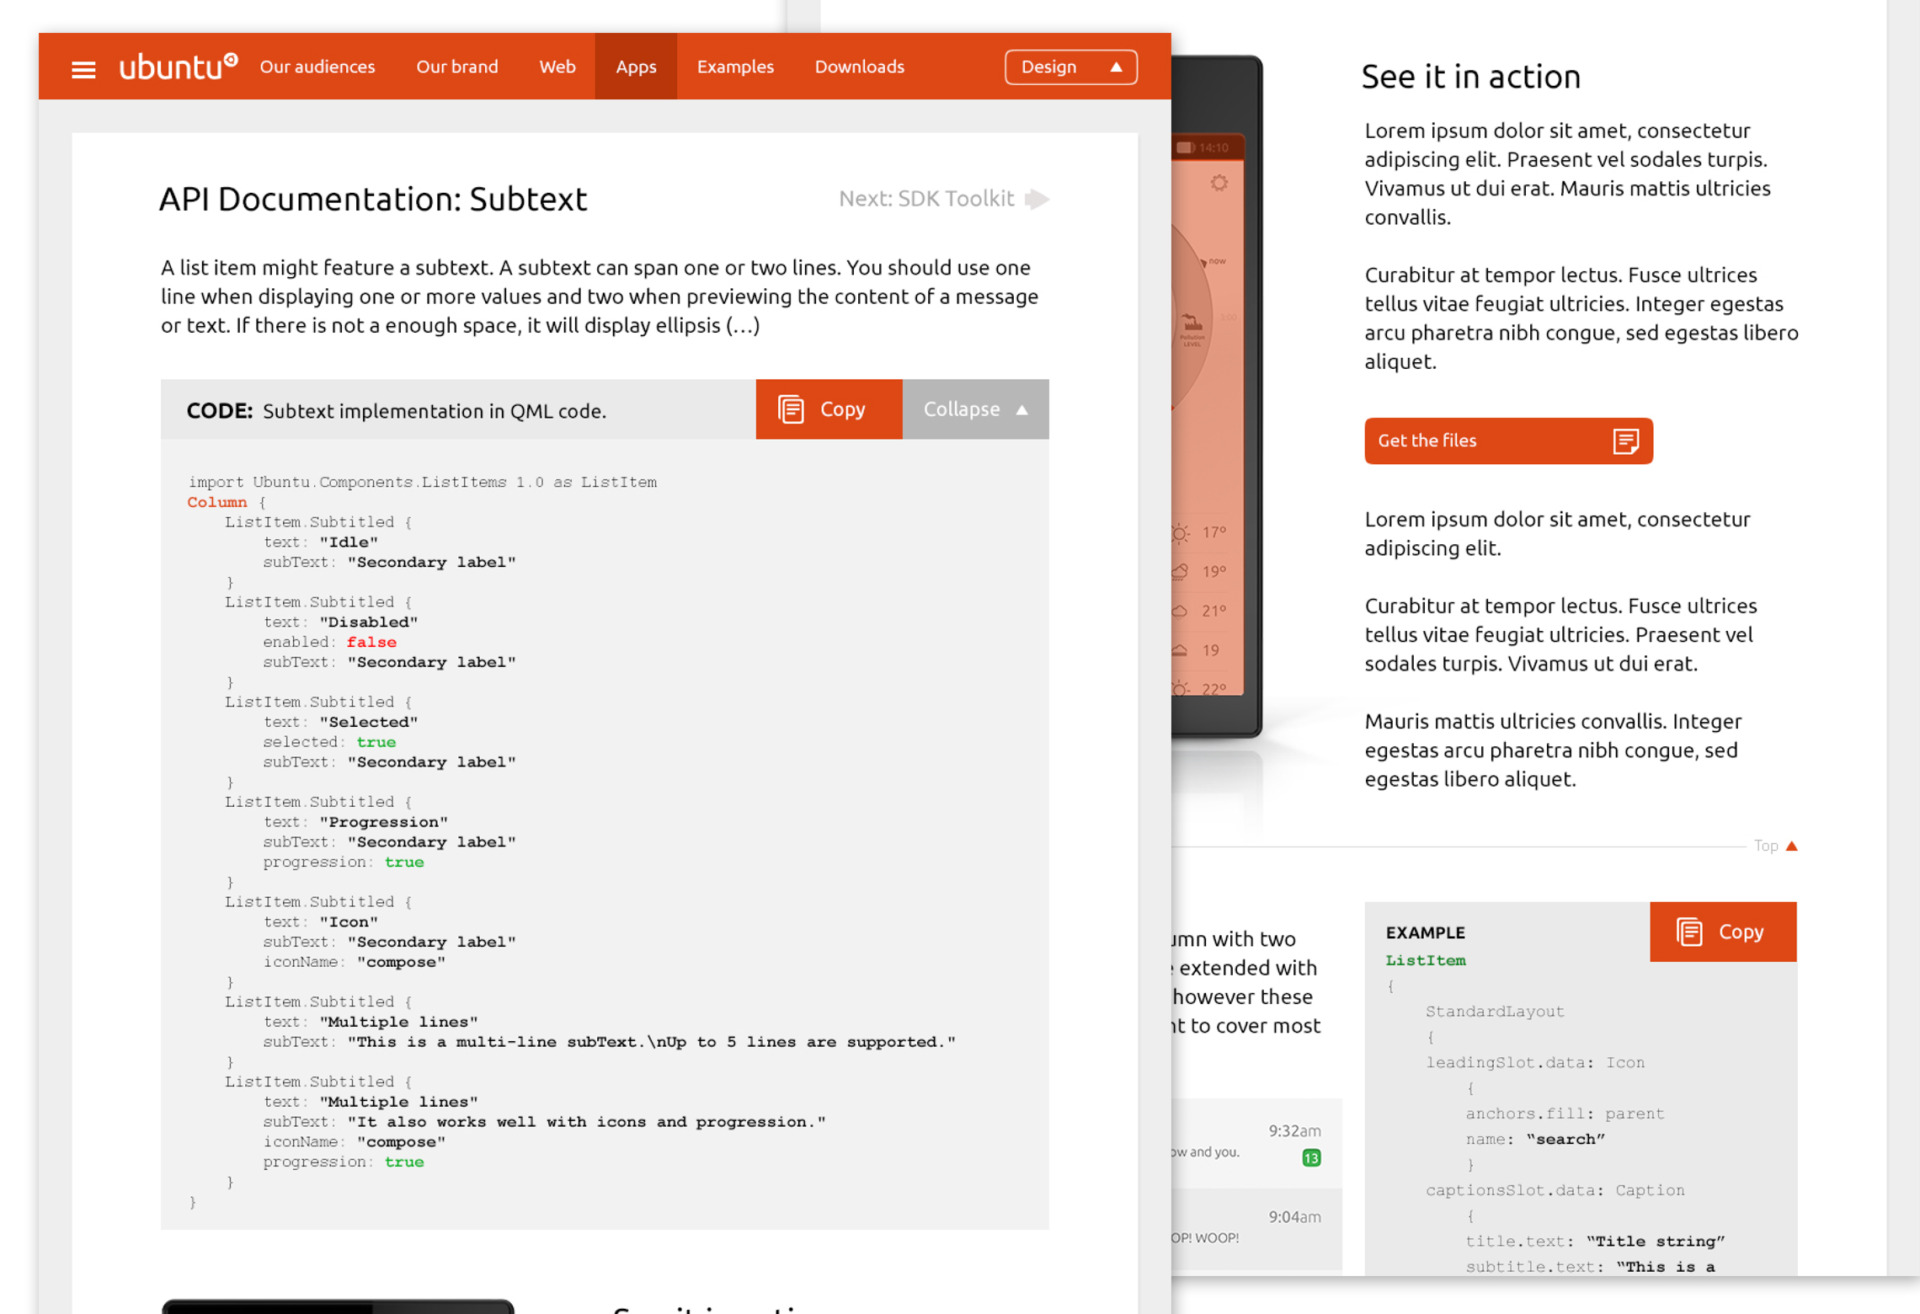The width and height of the screenshot is (1920, 1314).
Task: Click the 'See it in action' heading
Action: tap(1471, 77)
